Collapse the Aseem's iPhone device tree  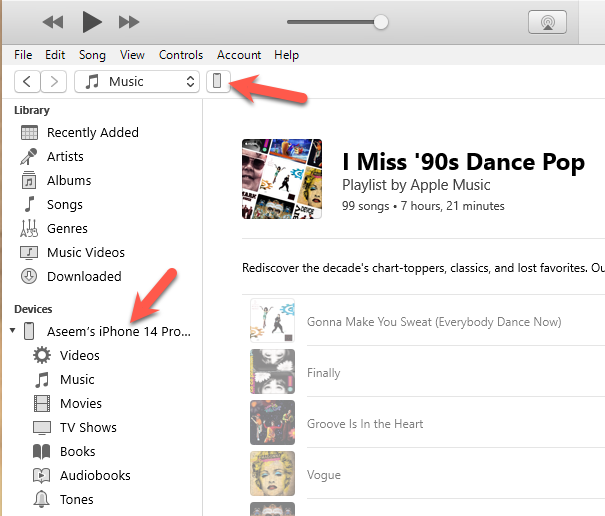coord(13,330)
